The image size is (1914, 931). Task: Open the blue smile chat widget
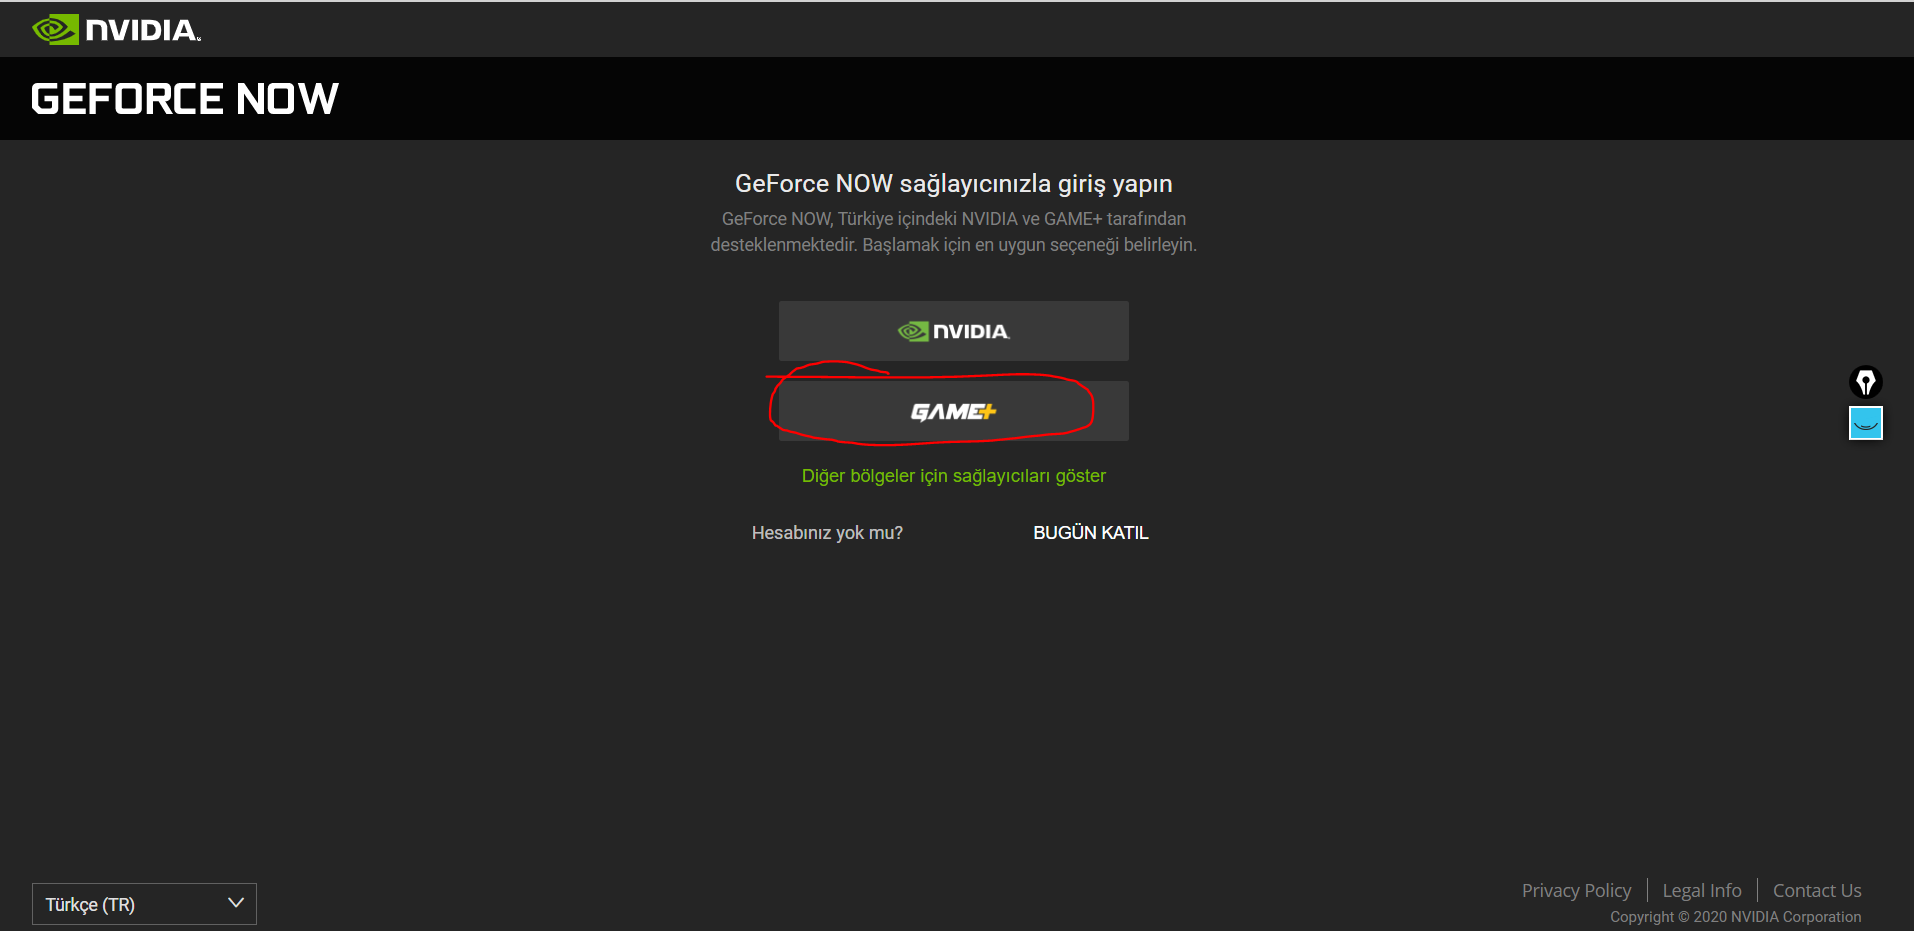[1866, 422]
